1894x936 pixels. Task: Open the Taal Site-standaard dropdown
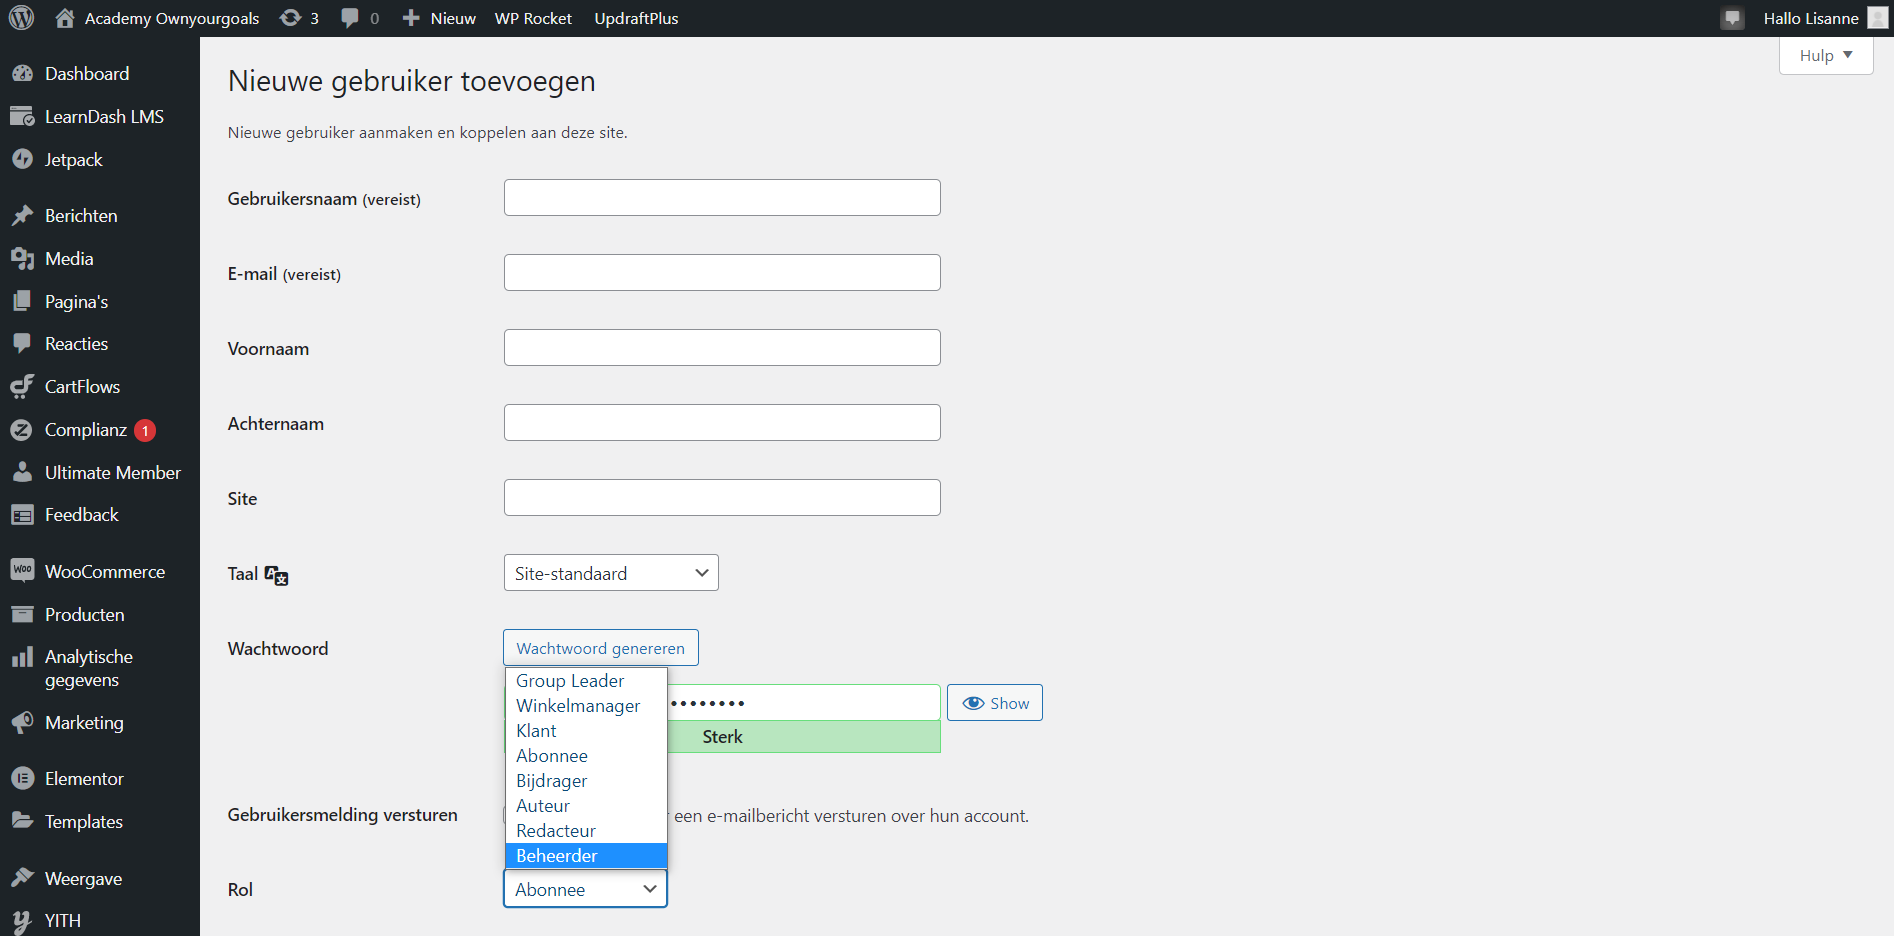pyautogui.click(x=611, y=573)
